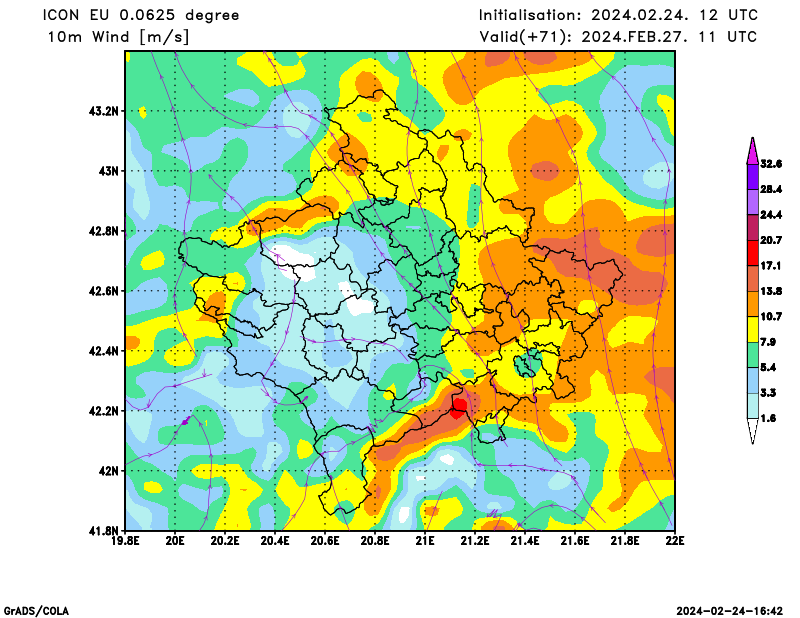
Task: Click the 28.4 colorbar label
Action: pyautogui.click(x=770, y=190)
